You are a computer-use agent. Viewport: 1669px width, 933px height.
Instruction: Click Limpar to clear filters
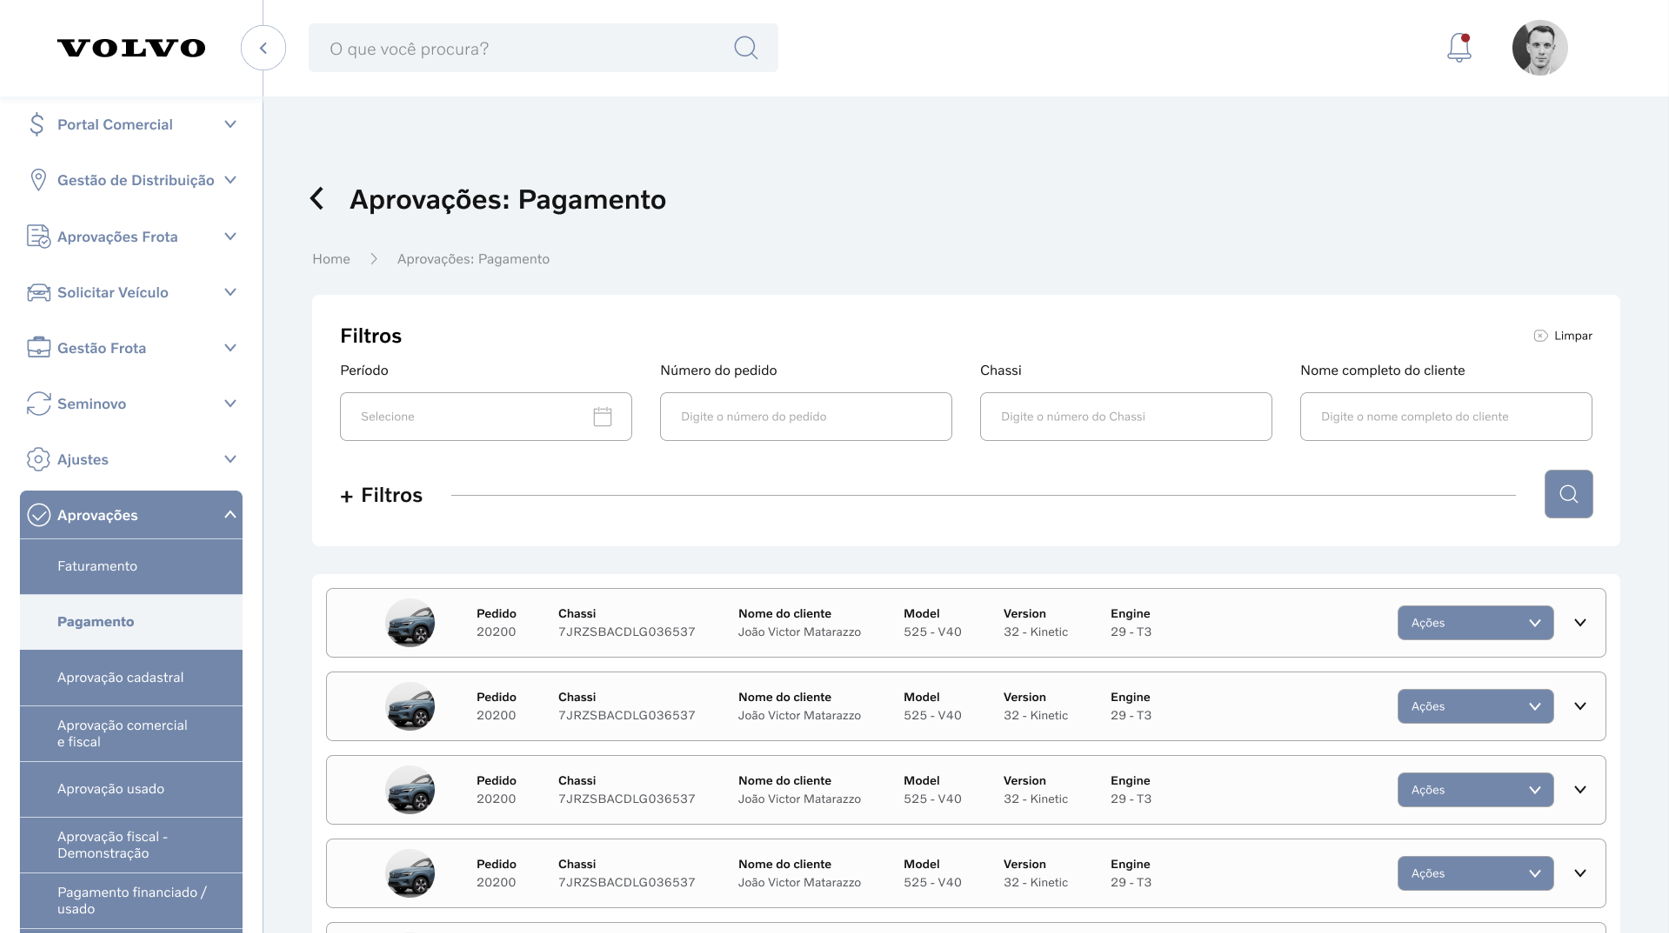(x=1563, y=336)
